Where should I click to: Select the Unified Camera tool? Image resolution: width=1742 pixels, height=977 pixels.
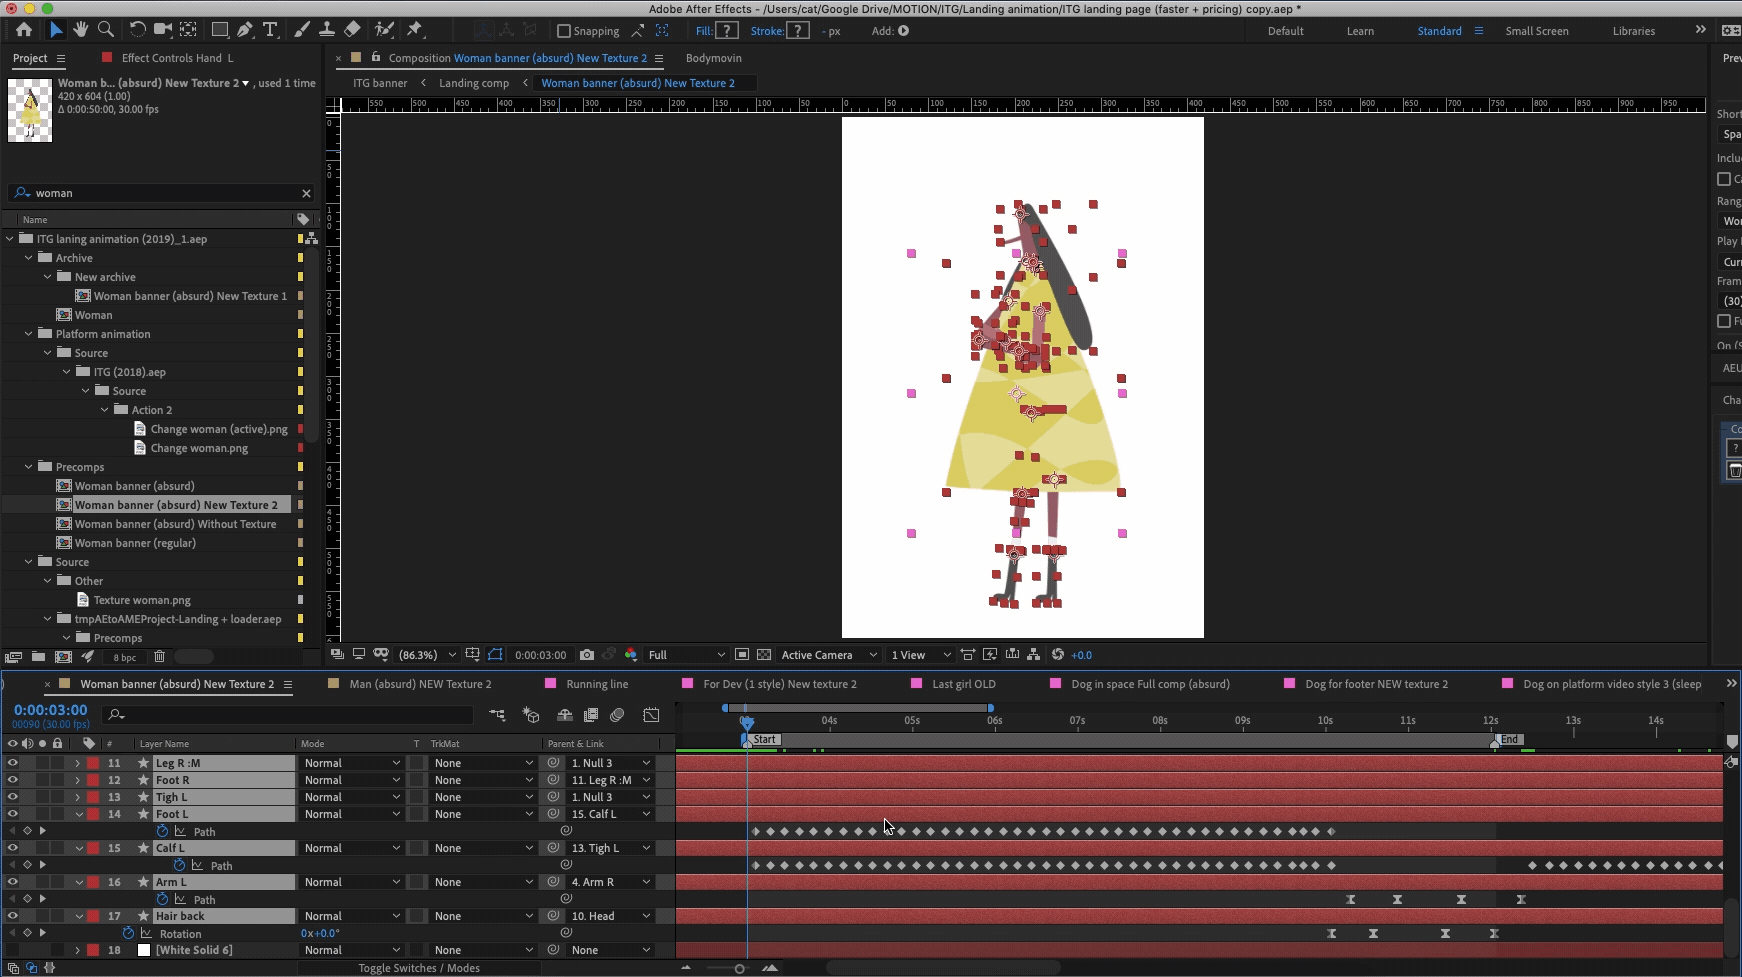tap(162, 30)
